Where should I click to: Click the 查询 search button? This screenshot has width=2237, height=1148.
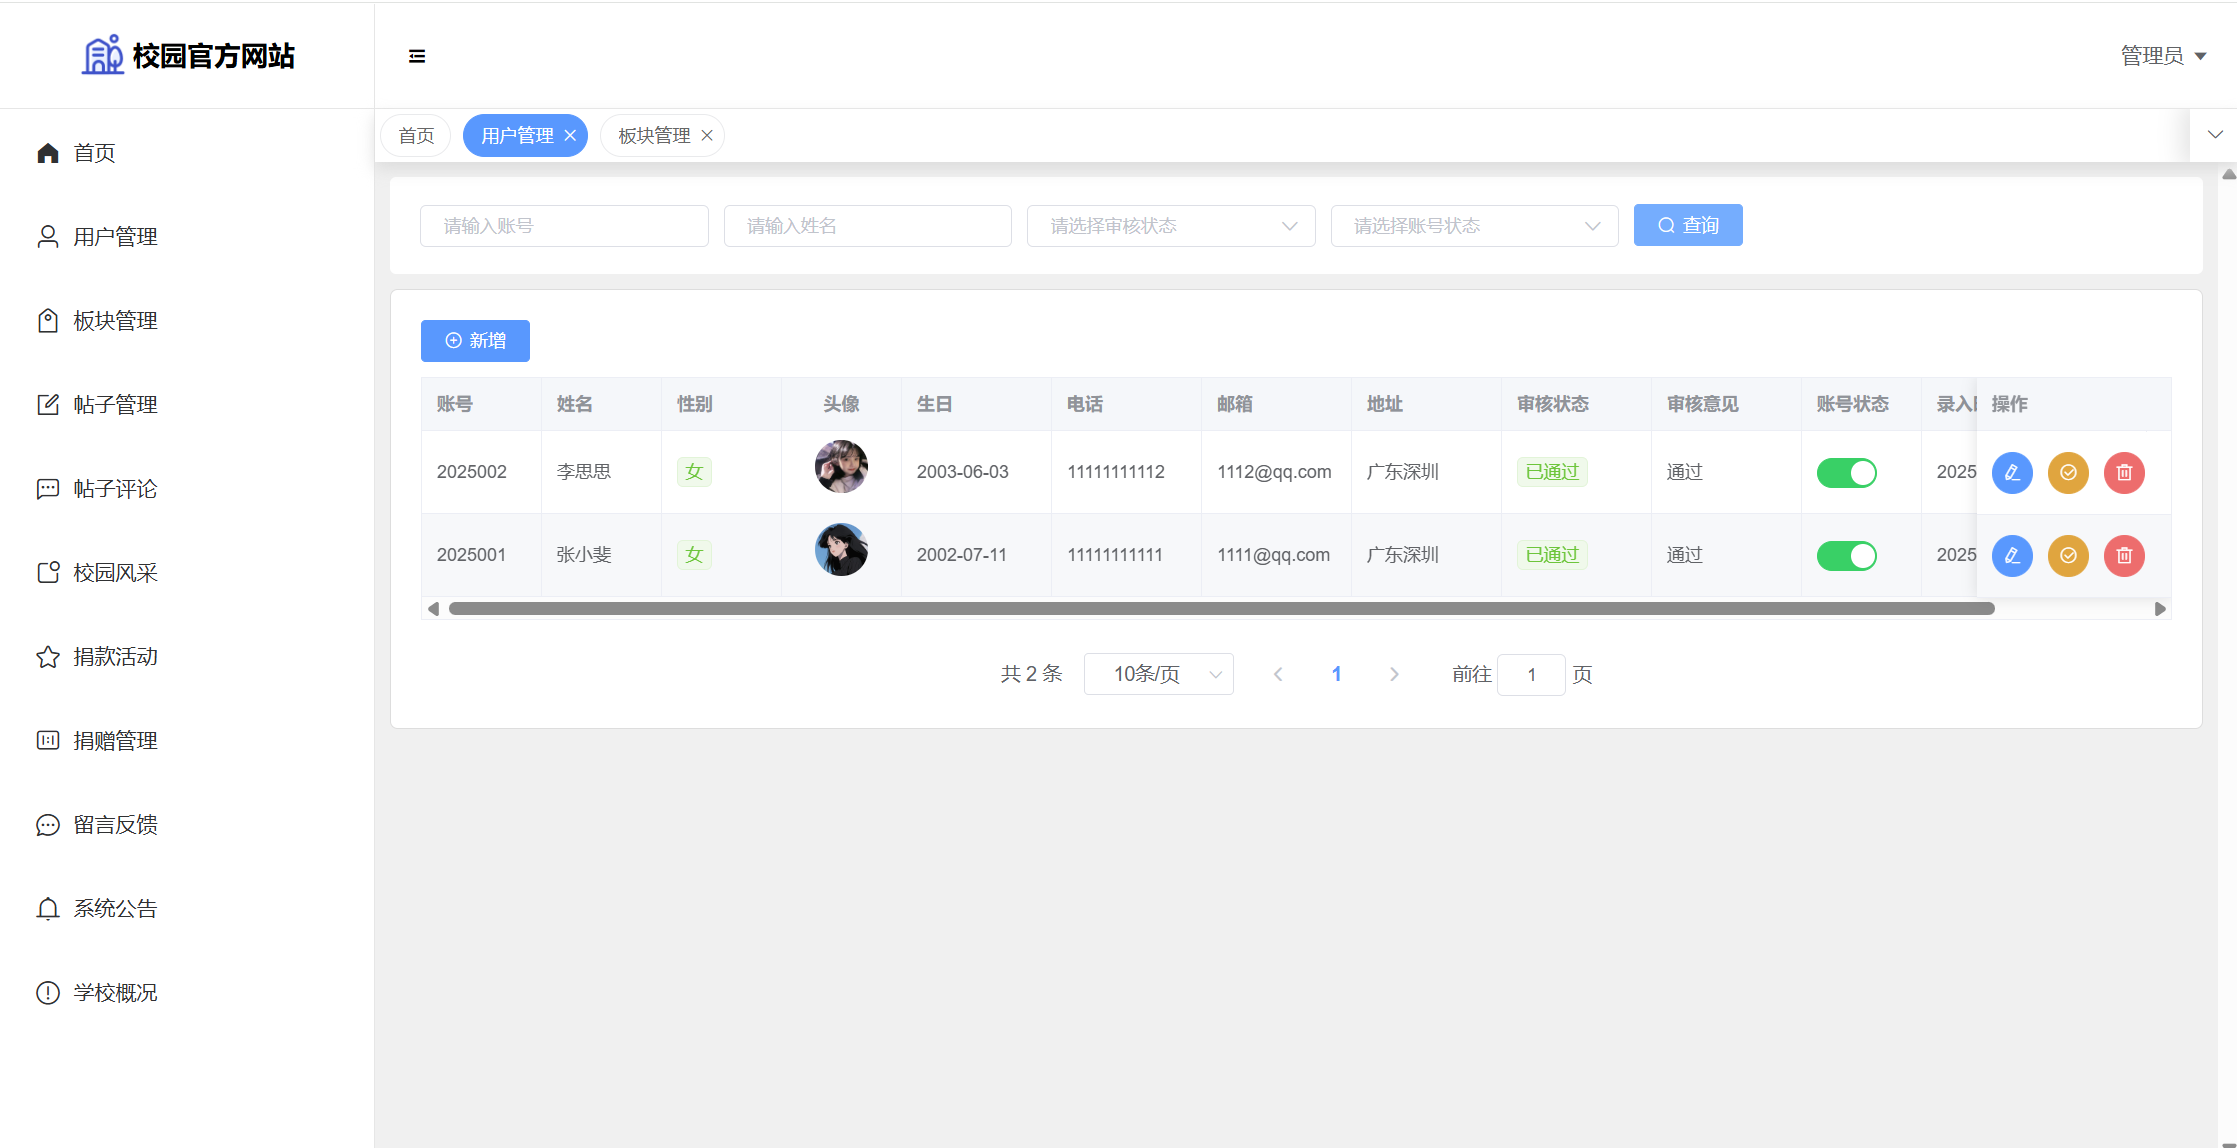[x=1687, y=225]
